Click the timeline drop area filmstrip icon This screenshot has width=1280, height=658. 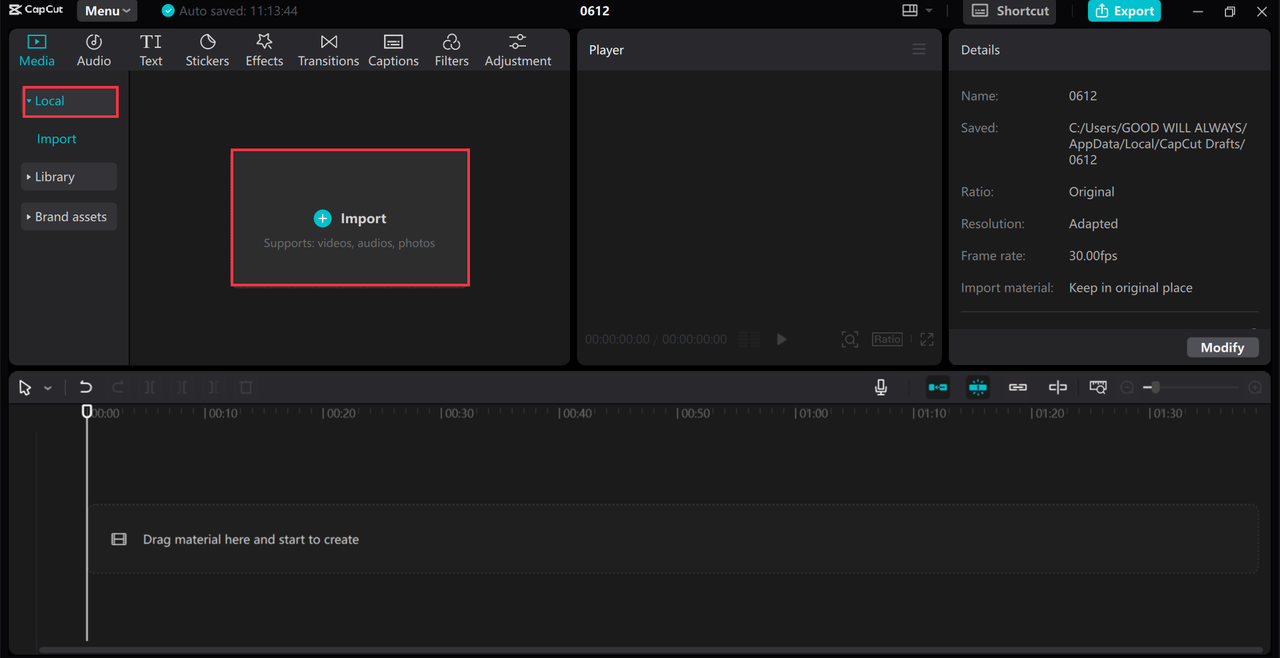[x=119, y=540]
